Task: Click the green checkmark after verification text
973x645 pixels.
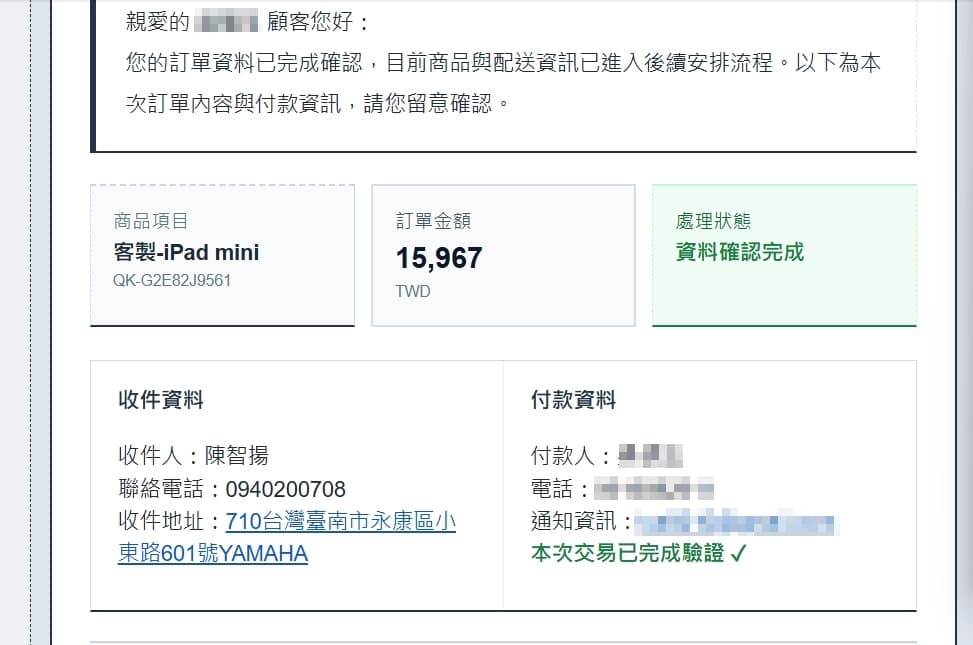Action: (738, 553)
